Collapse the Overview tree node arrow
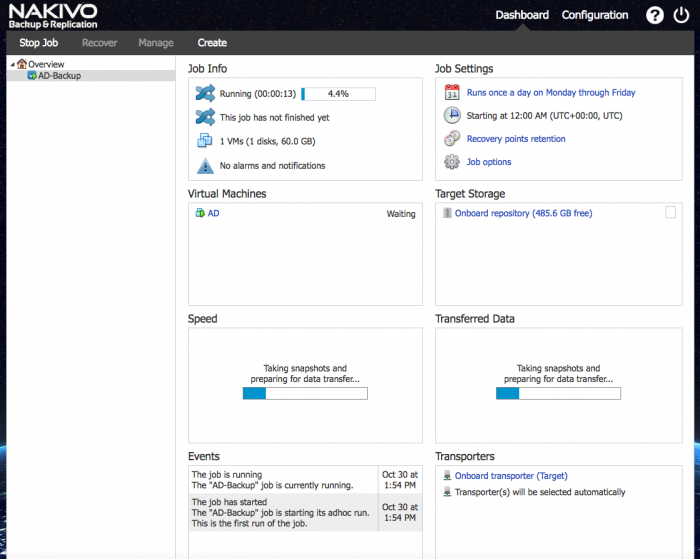 (x=12, y=64)
